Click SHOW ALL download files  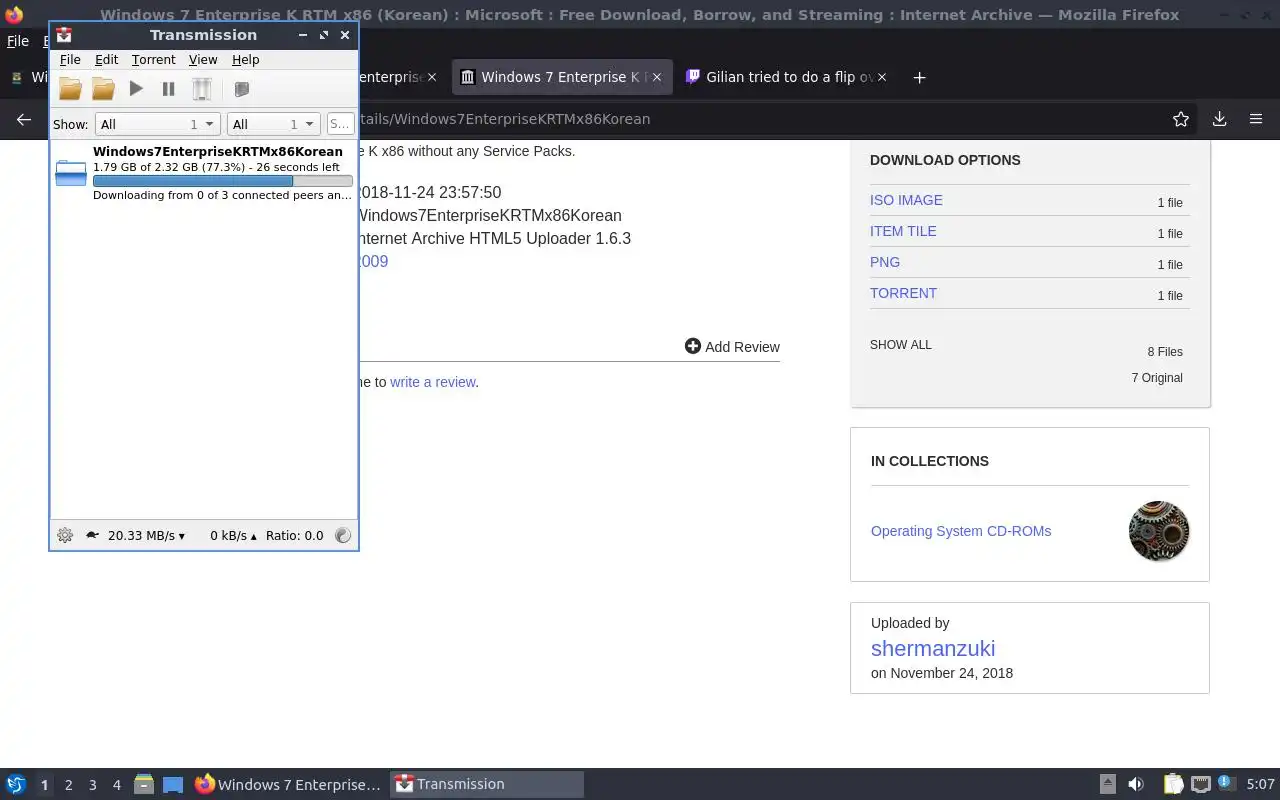pos(900,345)
